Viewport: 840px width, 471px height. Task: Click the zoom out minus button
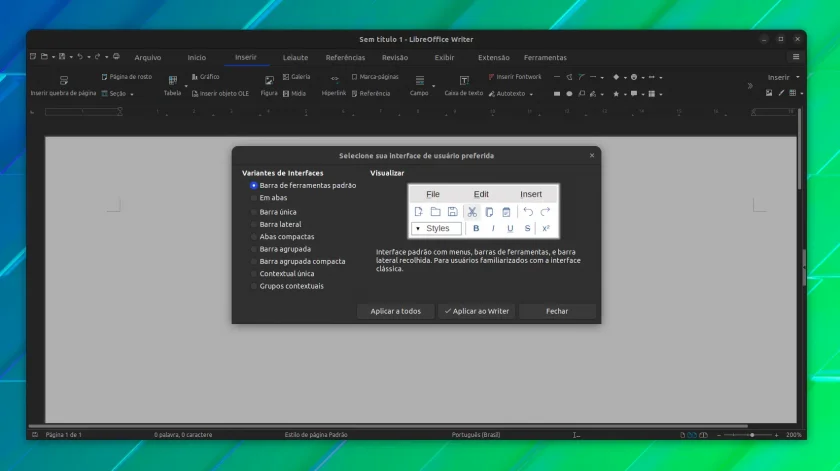pyautogui.click(x=719, y=435)
